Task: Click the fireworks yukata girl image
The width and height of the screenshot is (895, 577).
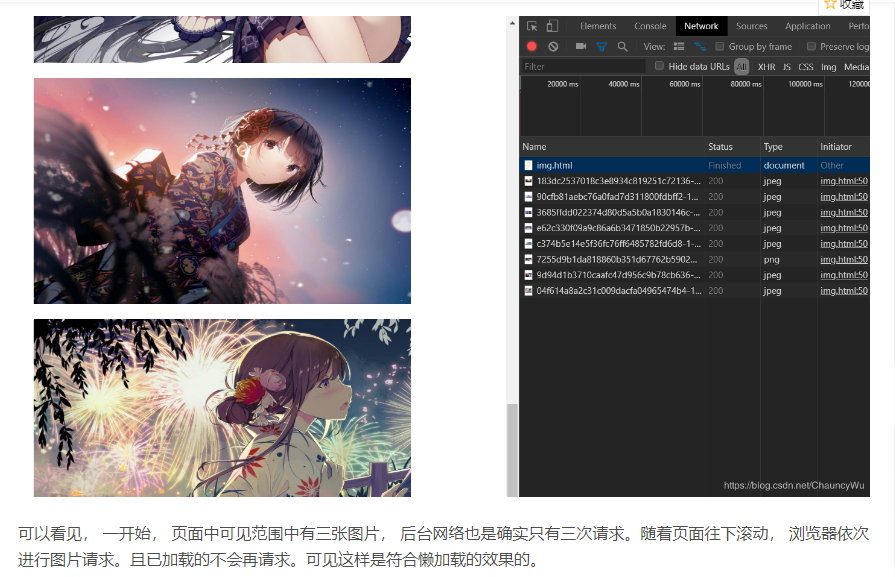Action: pyautogui.click(x=222, y=407)
